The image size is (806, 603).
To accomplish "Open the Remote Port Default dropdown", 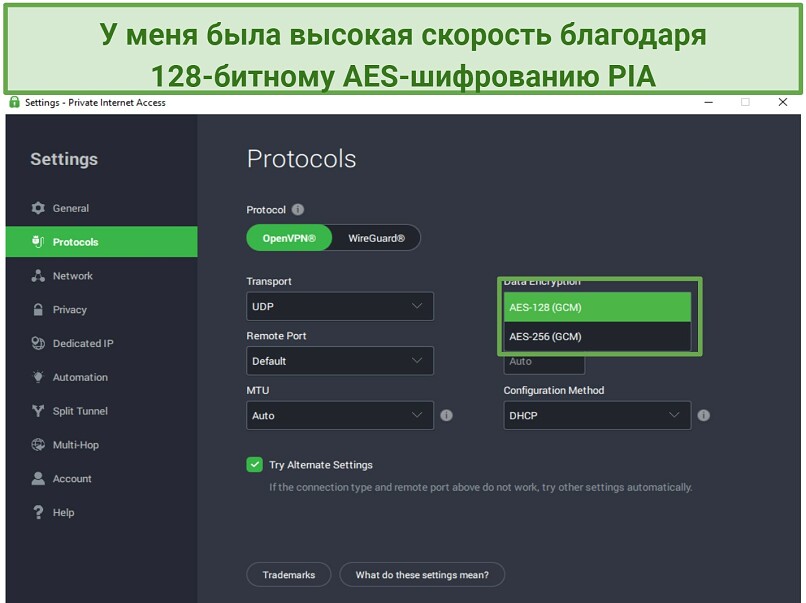I will click(340, 361).
